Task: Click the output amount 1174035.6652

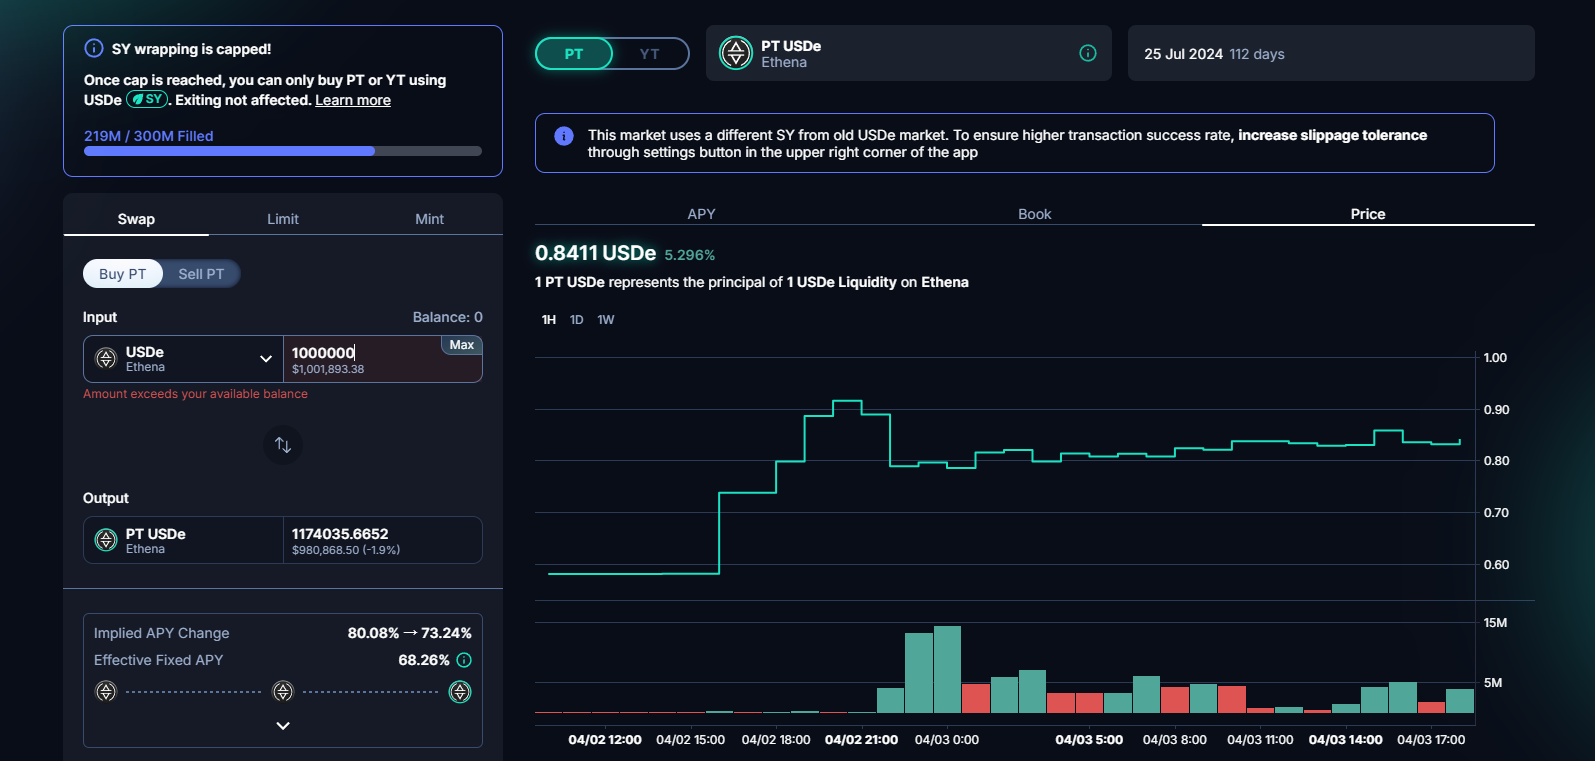Action: pyautogui.click(x=340, y=534)
